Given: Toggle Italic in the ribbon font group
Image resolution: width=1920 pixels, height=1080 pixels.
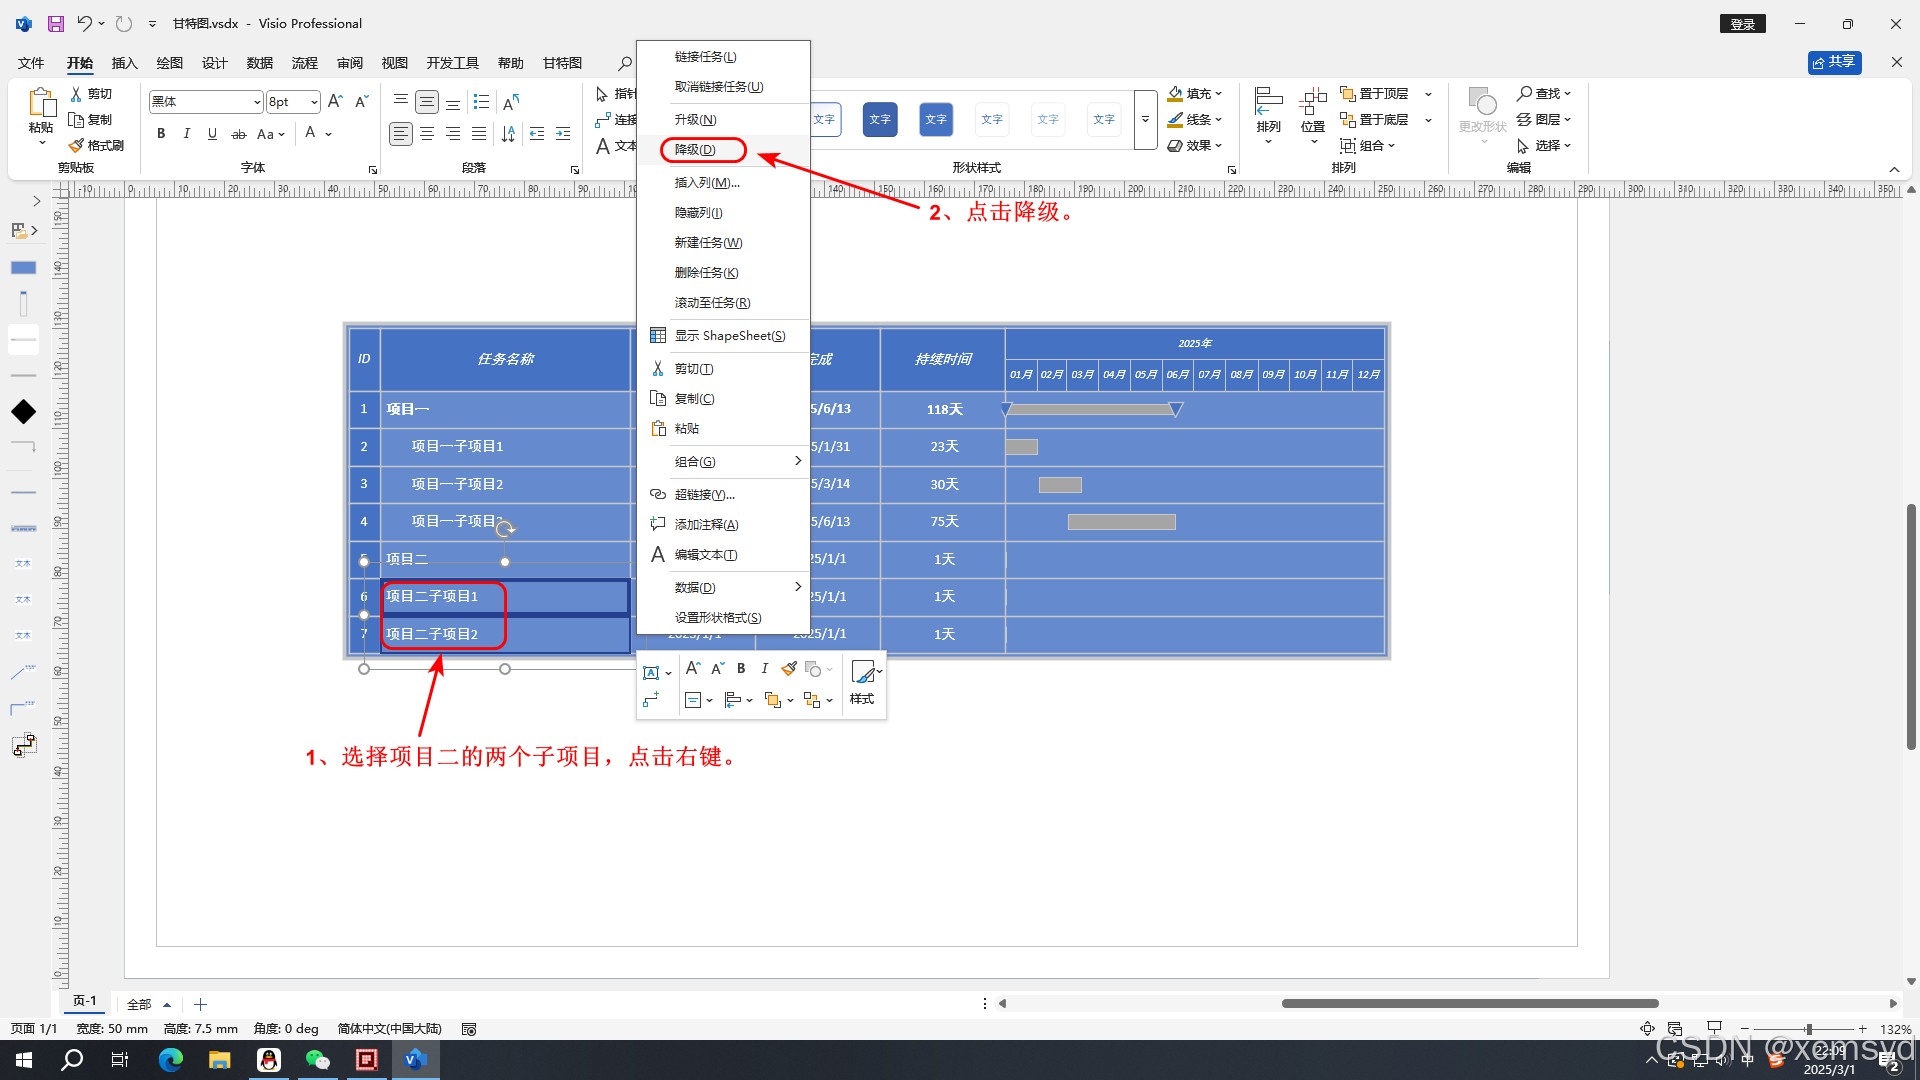Looking at the screenshot, I should click(187, 134).
